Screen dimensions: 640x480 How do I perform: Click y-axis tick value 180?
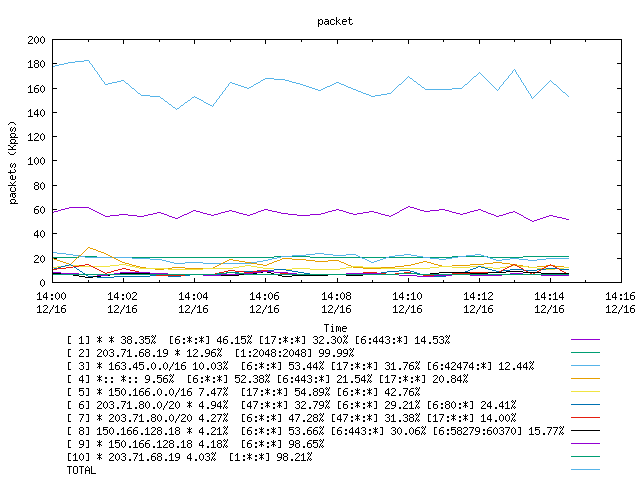(x=36, y=64)
